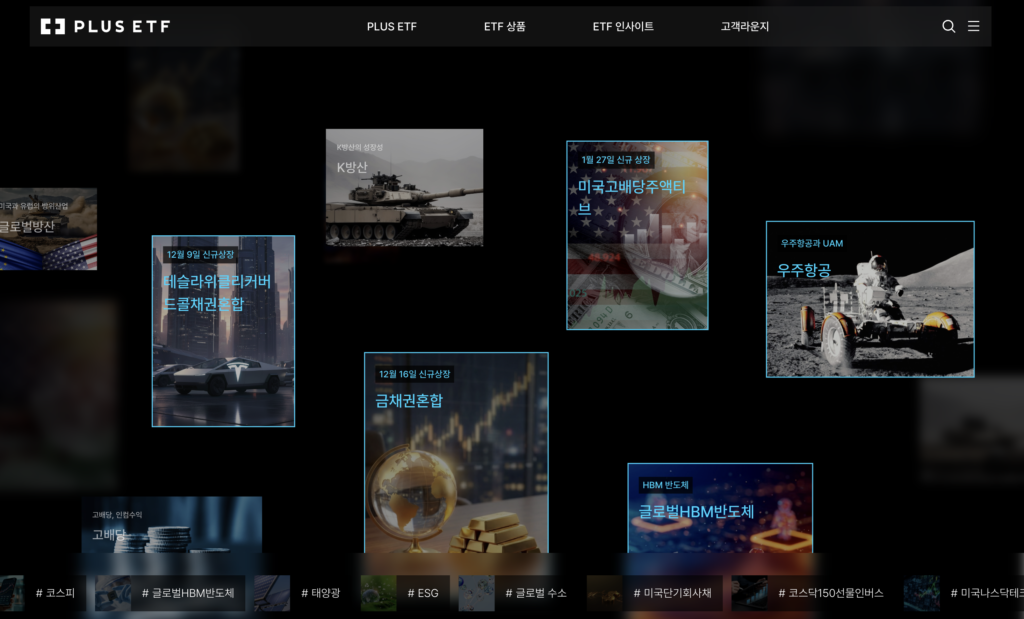Click the search magnifier icon

pos(948,27)
